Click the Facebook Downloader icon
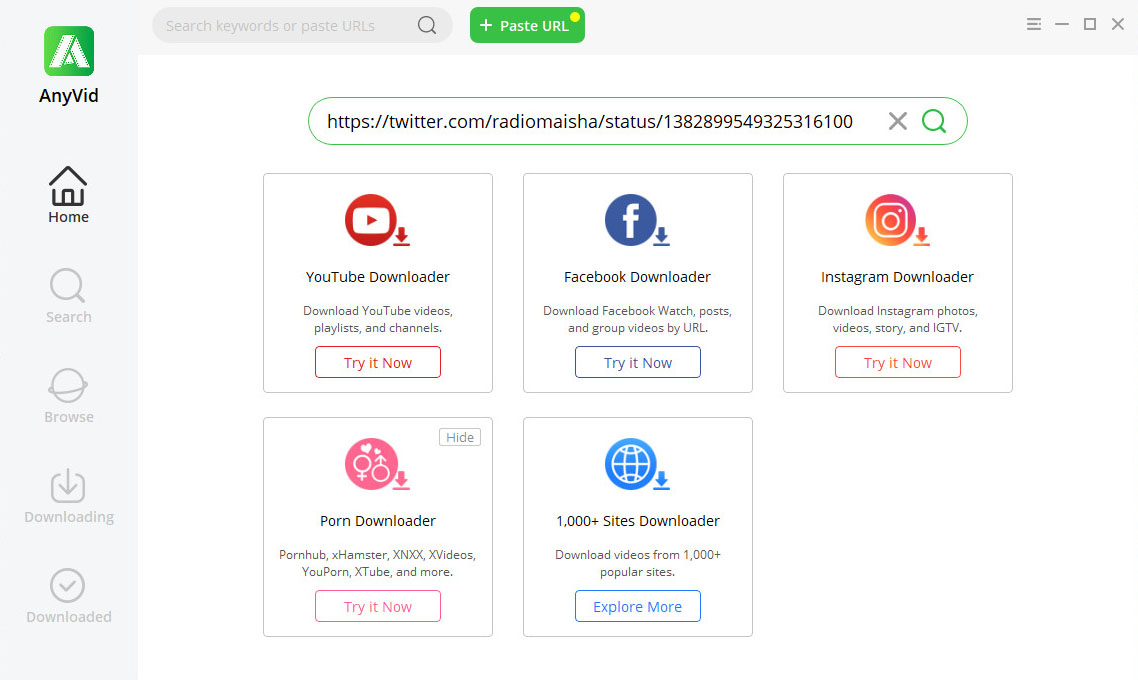This screenshot has width=1138, height=680. (636, 221)
